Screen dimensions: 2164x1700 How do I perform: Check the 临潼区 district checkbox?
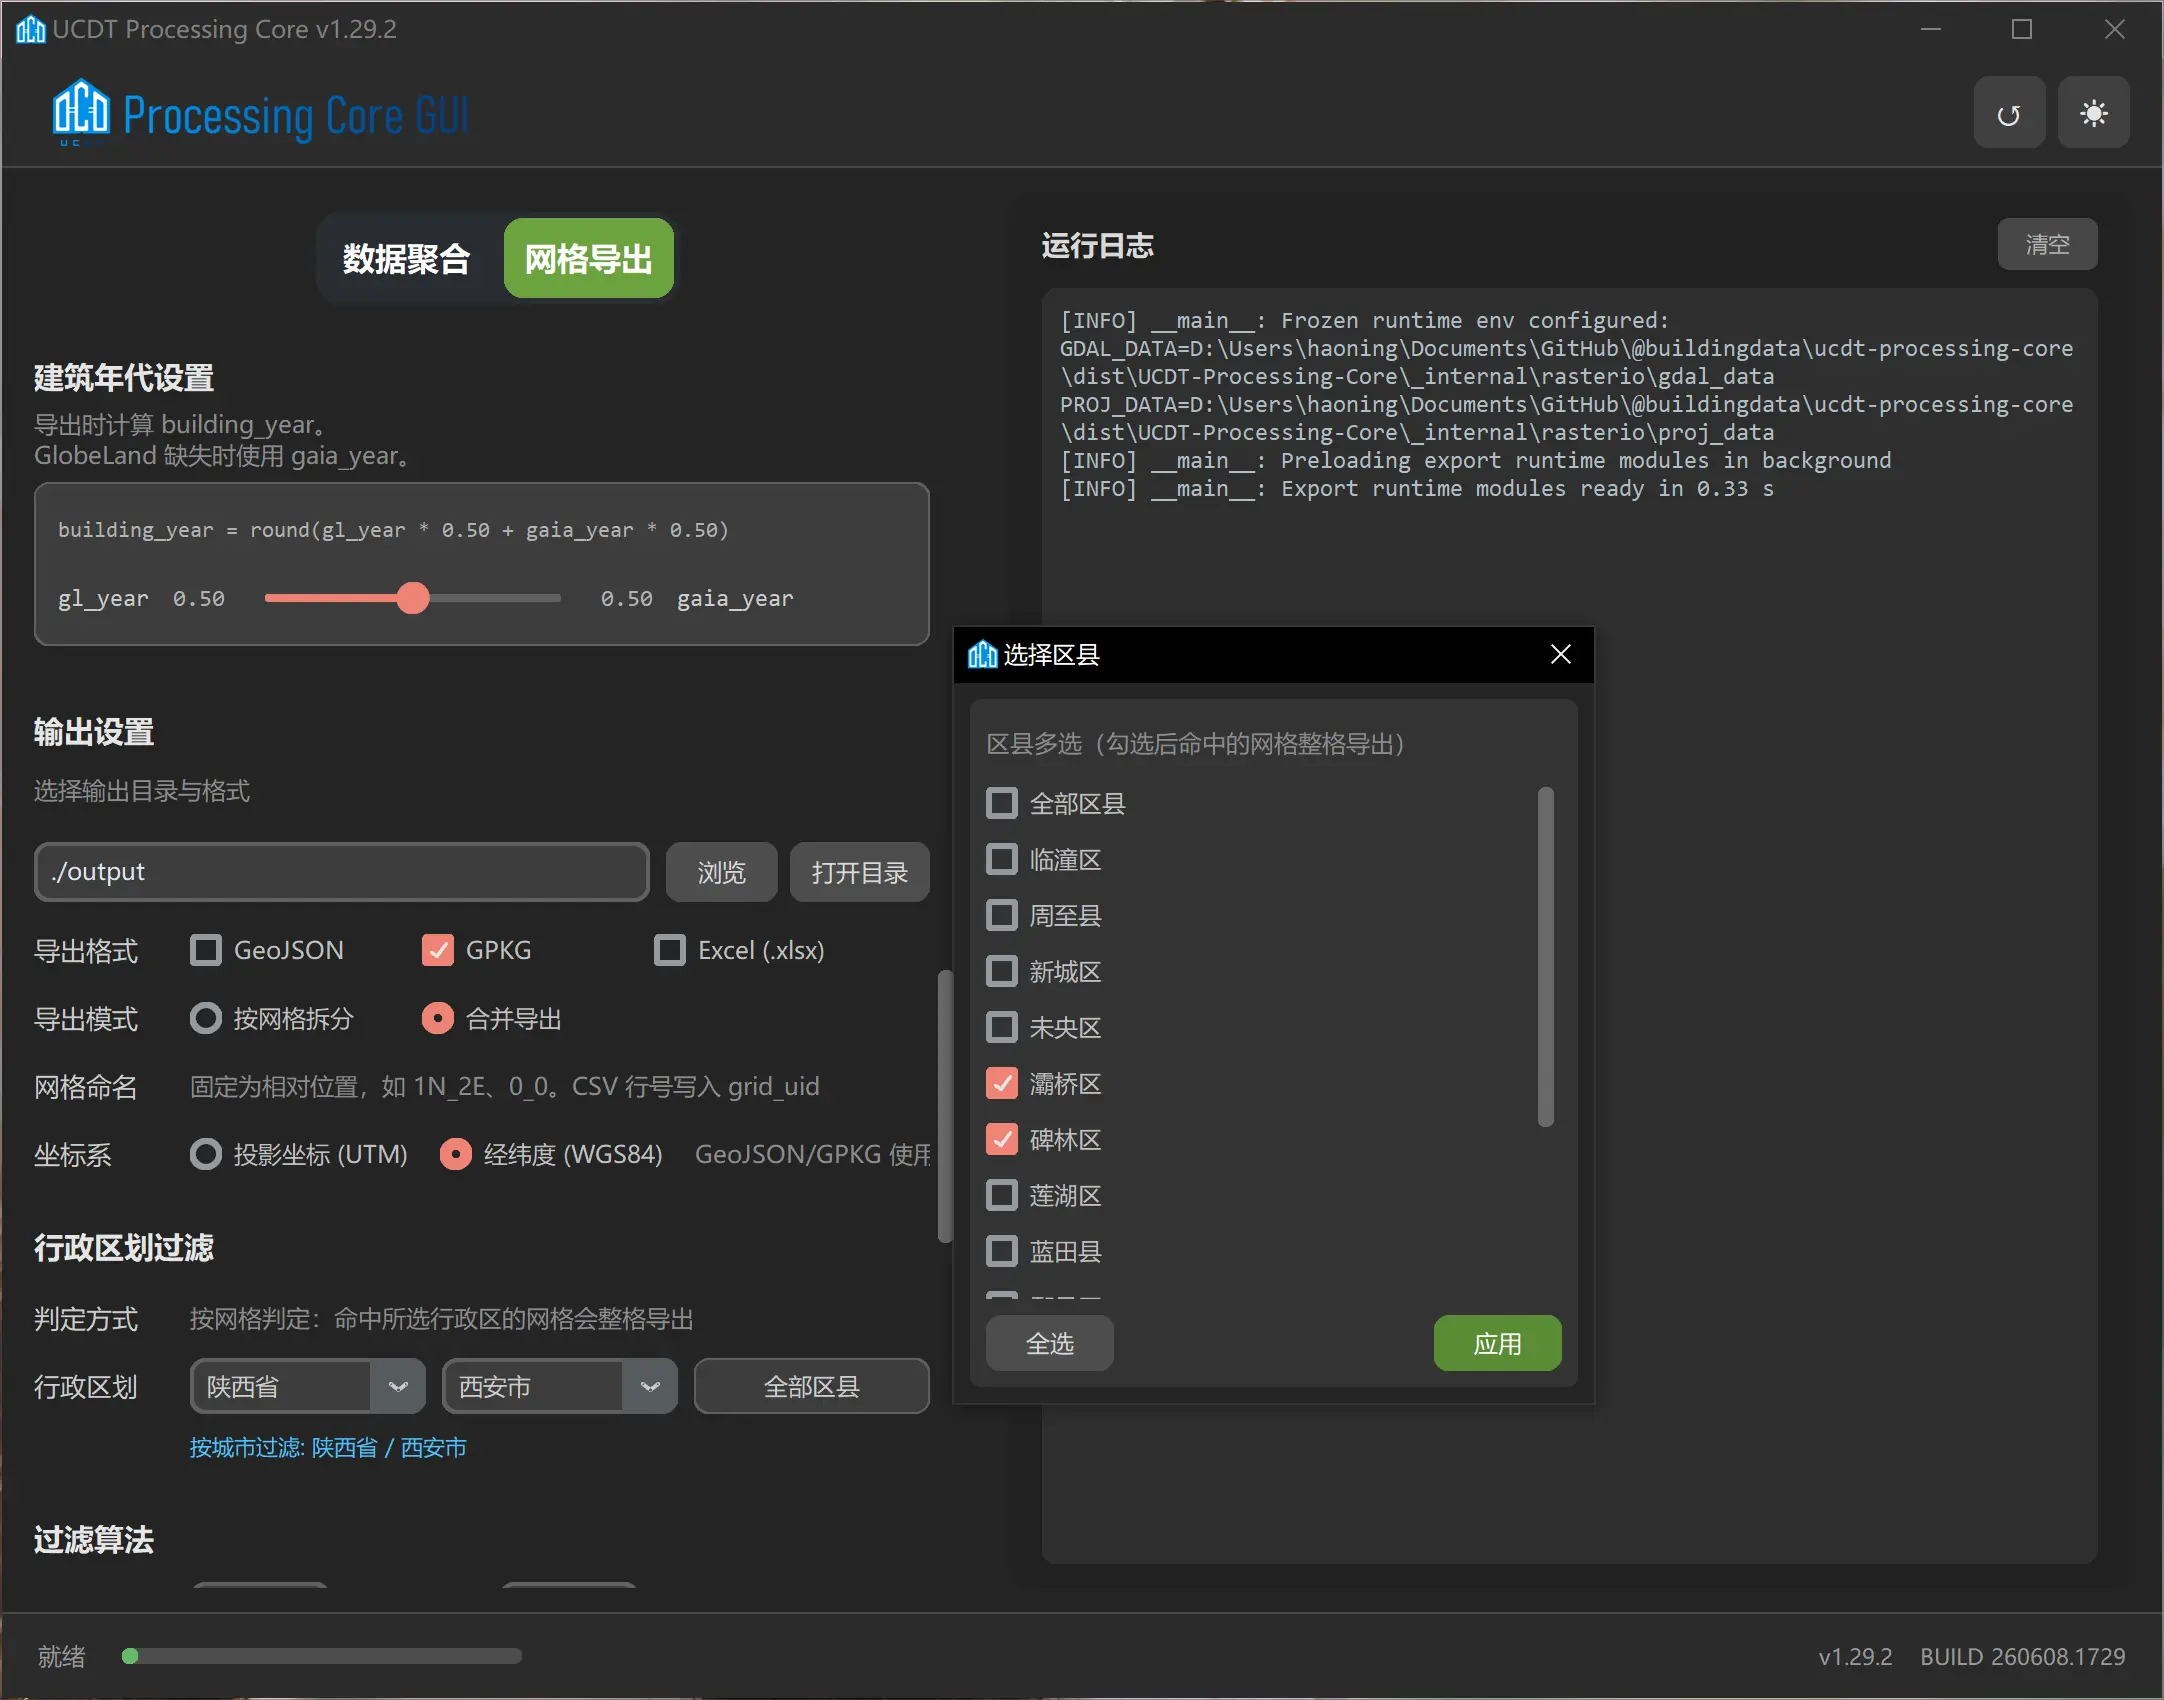click(1002, 859)
